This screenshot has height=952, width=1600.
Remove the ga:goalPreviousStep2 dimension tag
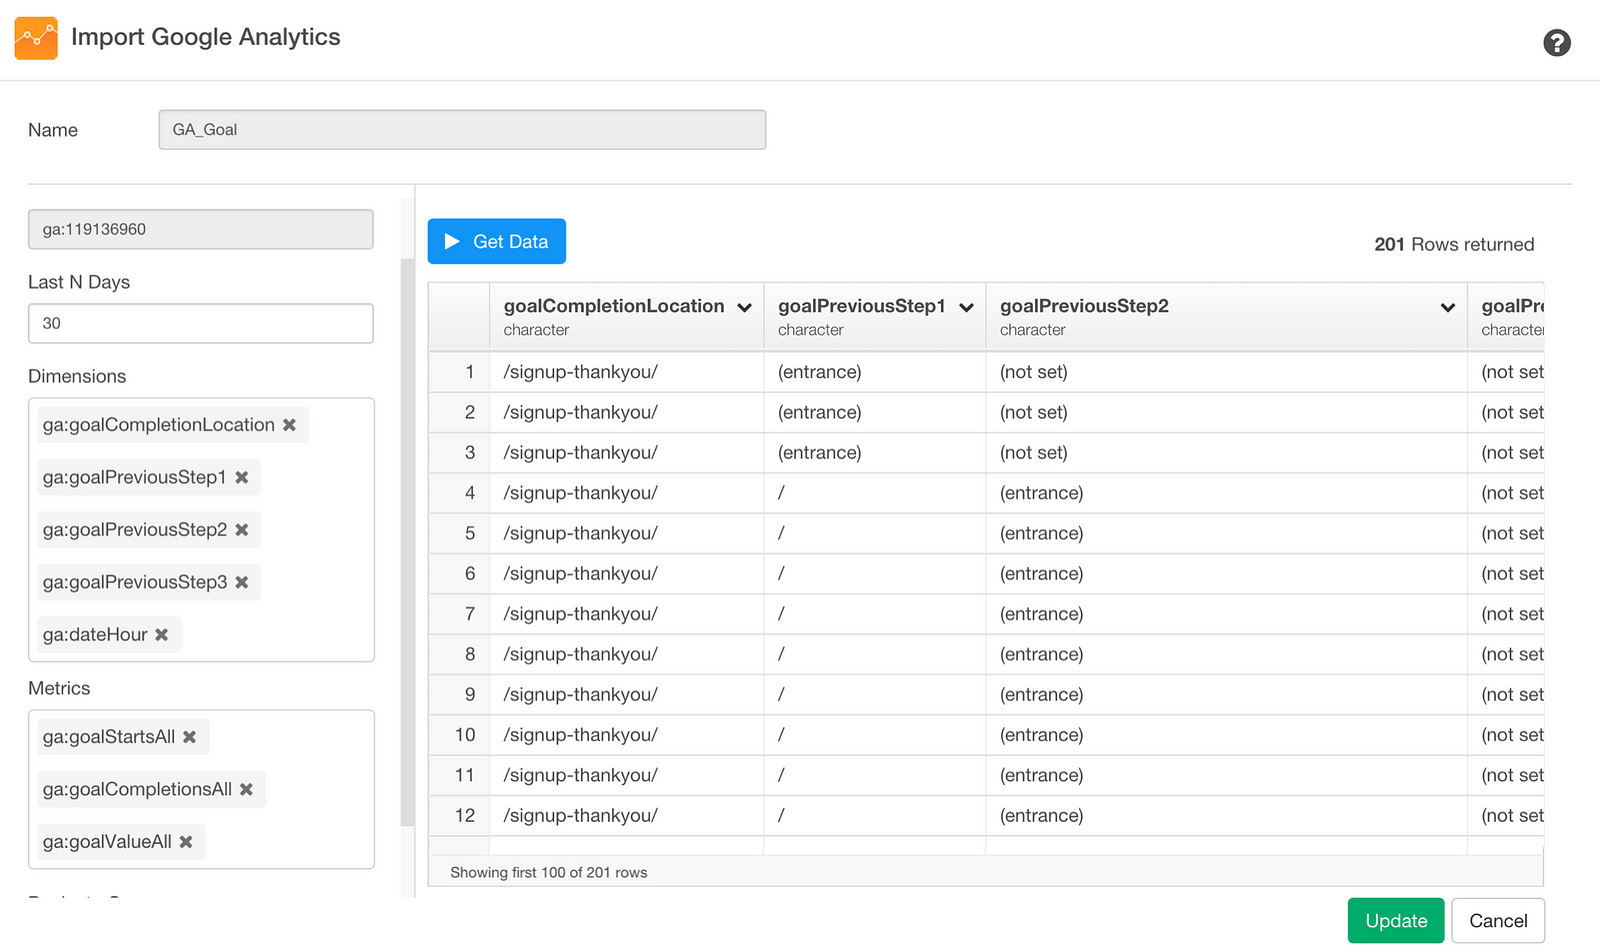241,530
